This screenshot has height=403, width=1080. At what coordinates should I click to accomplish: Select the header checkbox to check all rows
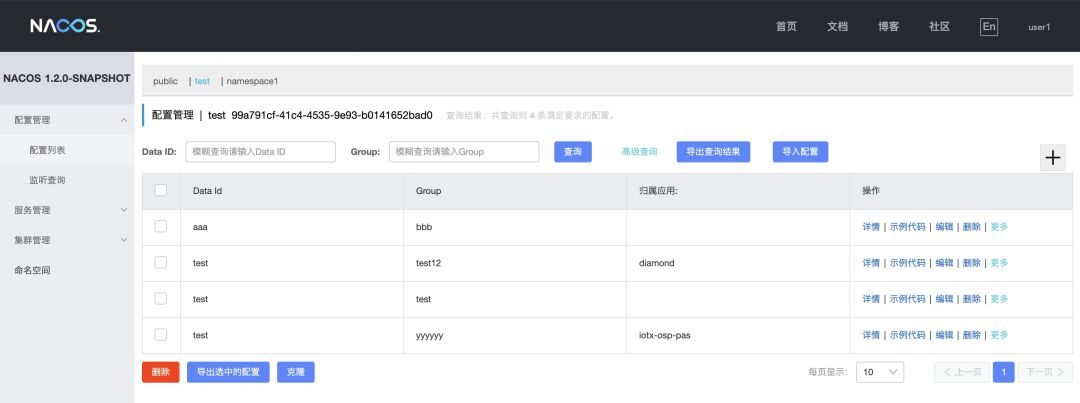click(x=161, y=190)
